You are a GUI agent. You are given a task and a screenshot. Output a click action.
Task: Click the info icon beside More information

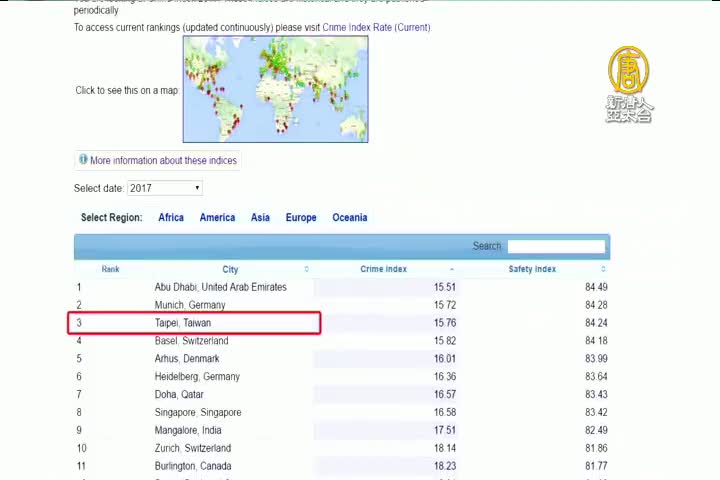[83, 160]
